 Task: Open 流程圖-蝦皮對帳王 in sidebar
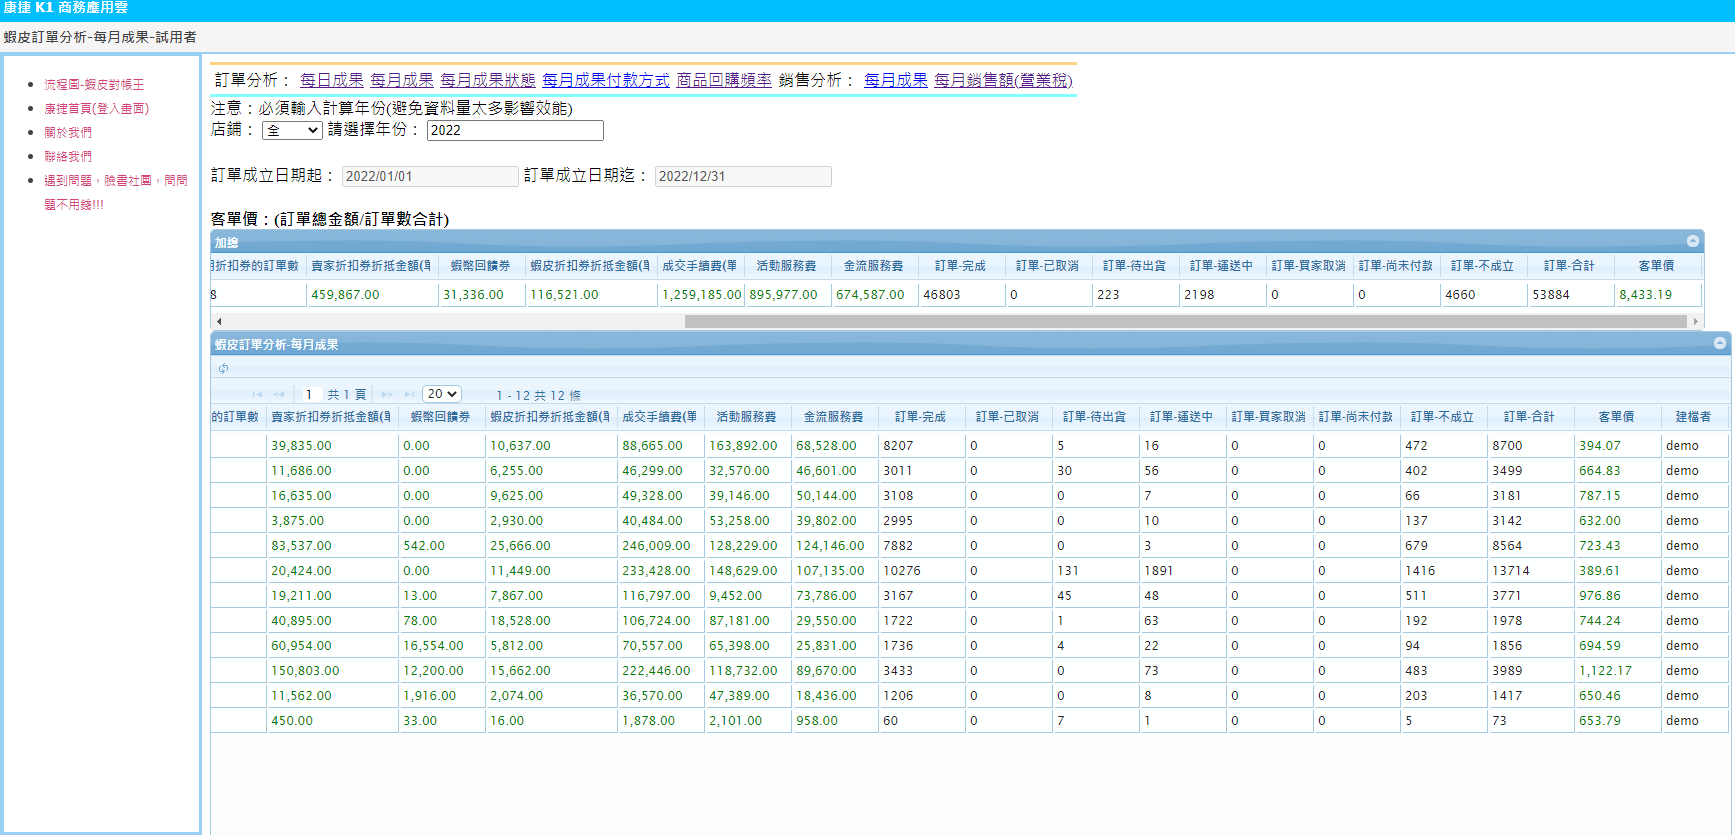tap(94, 85)
